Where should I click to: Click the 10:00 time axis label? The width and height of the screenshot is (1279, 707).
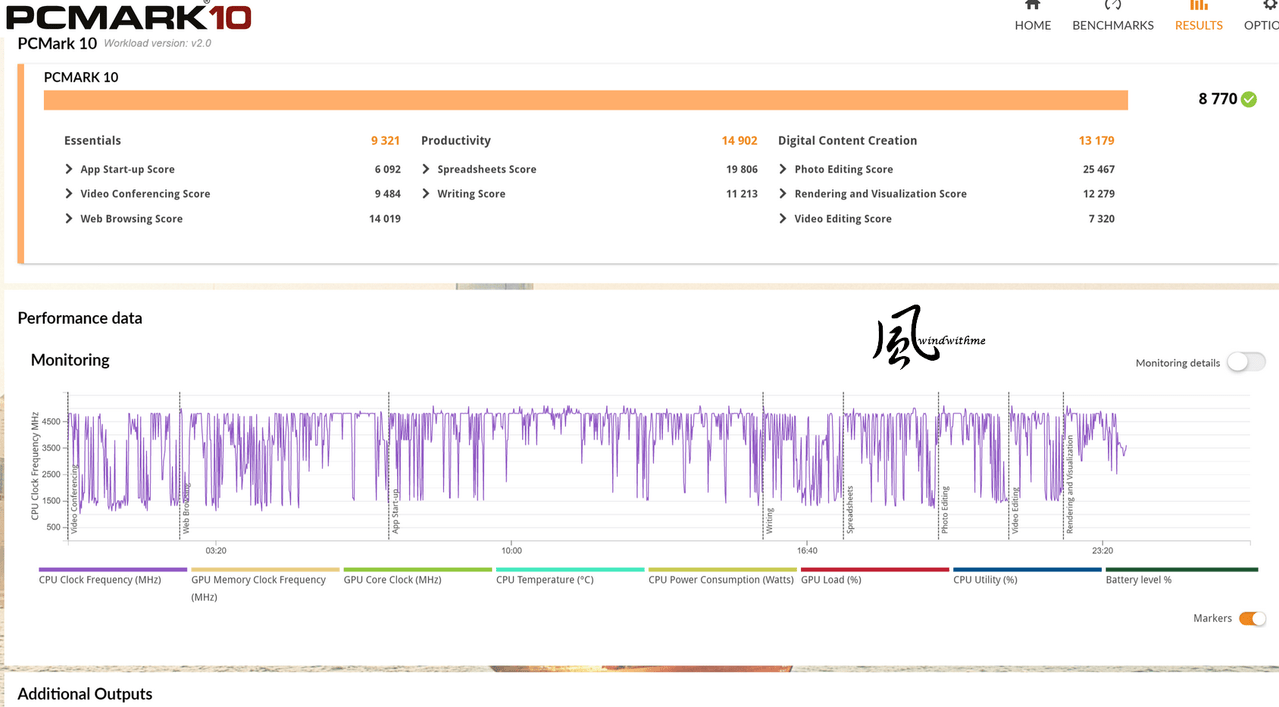(511, 550)
